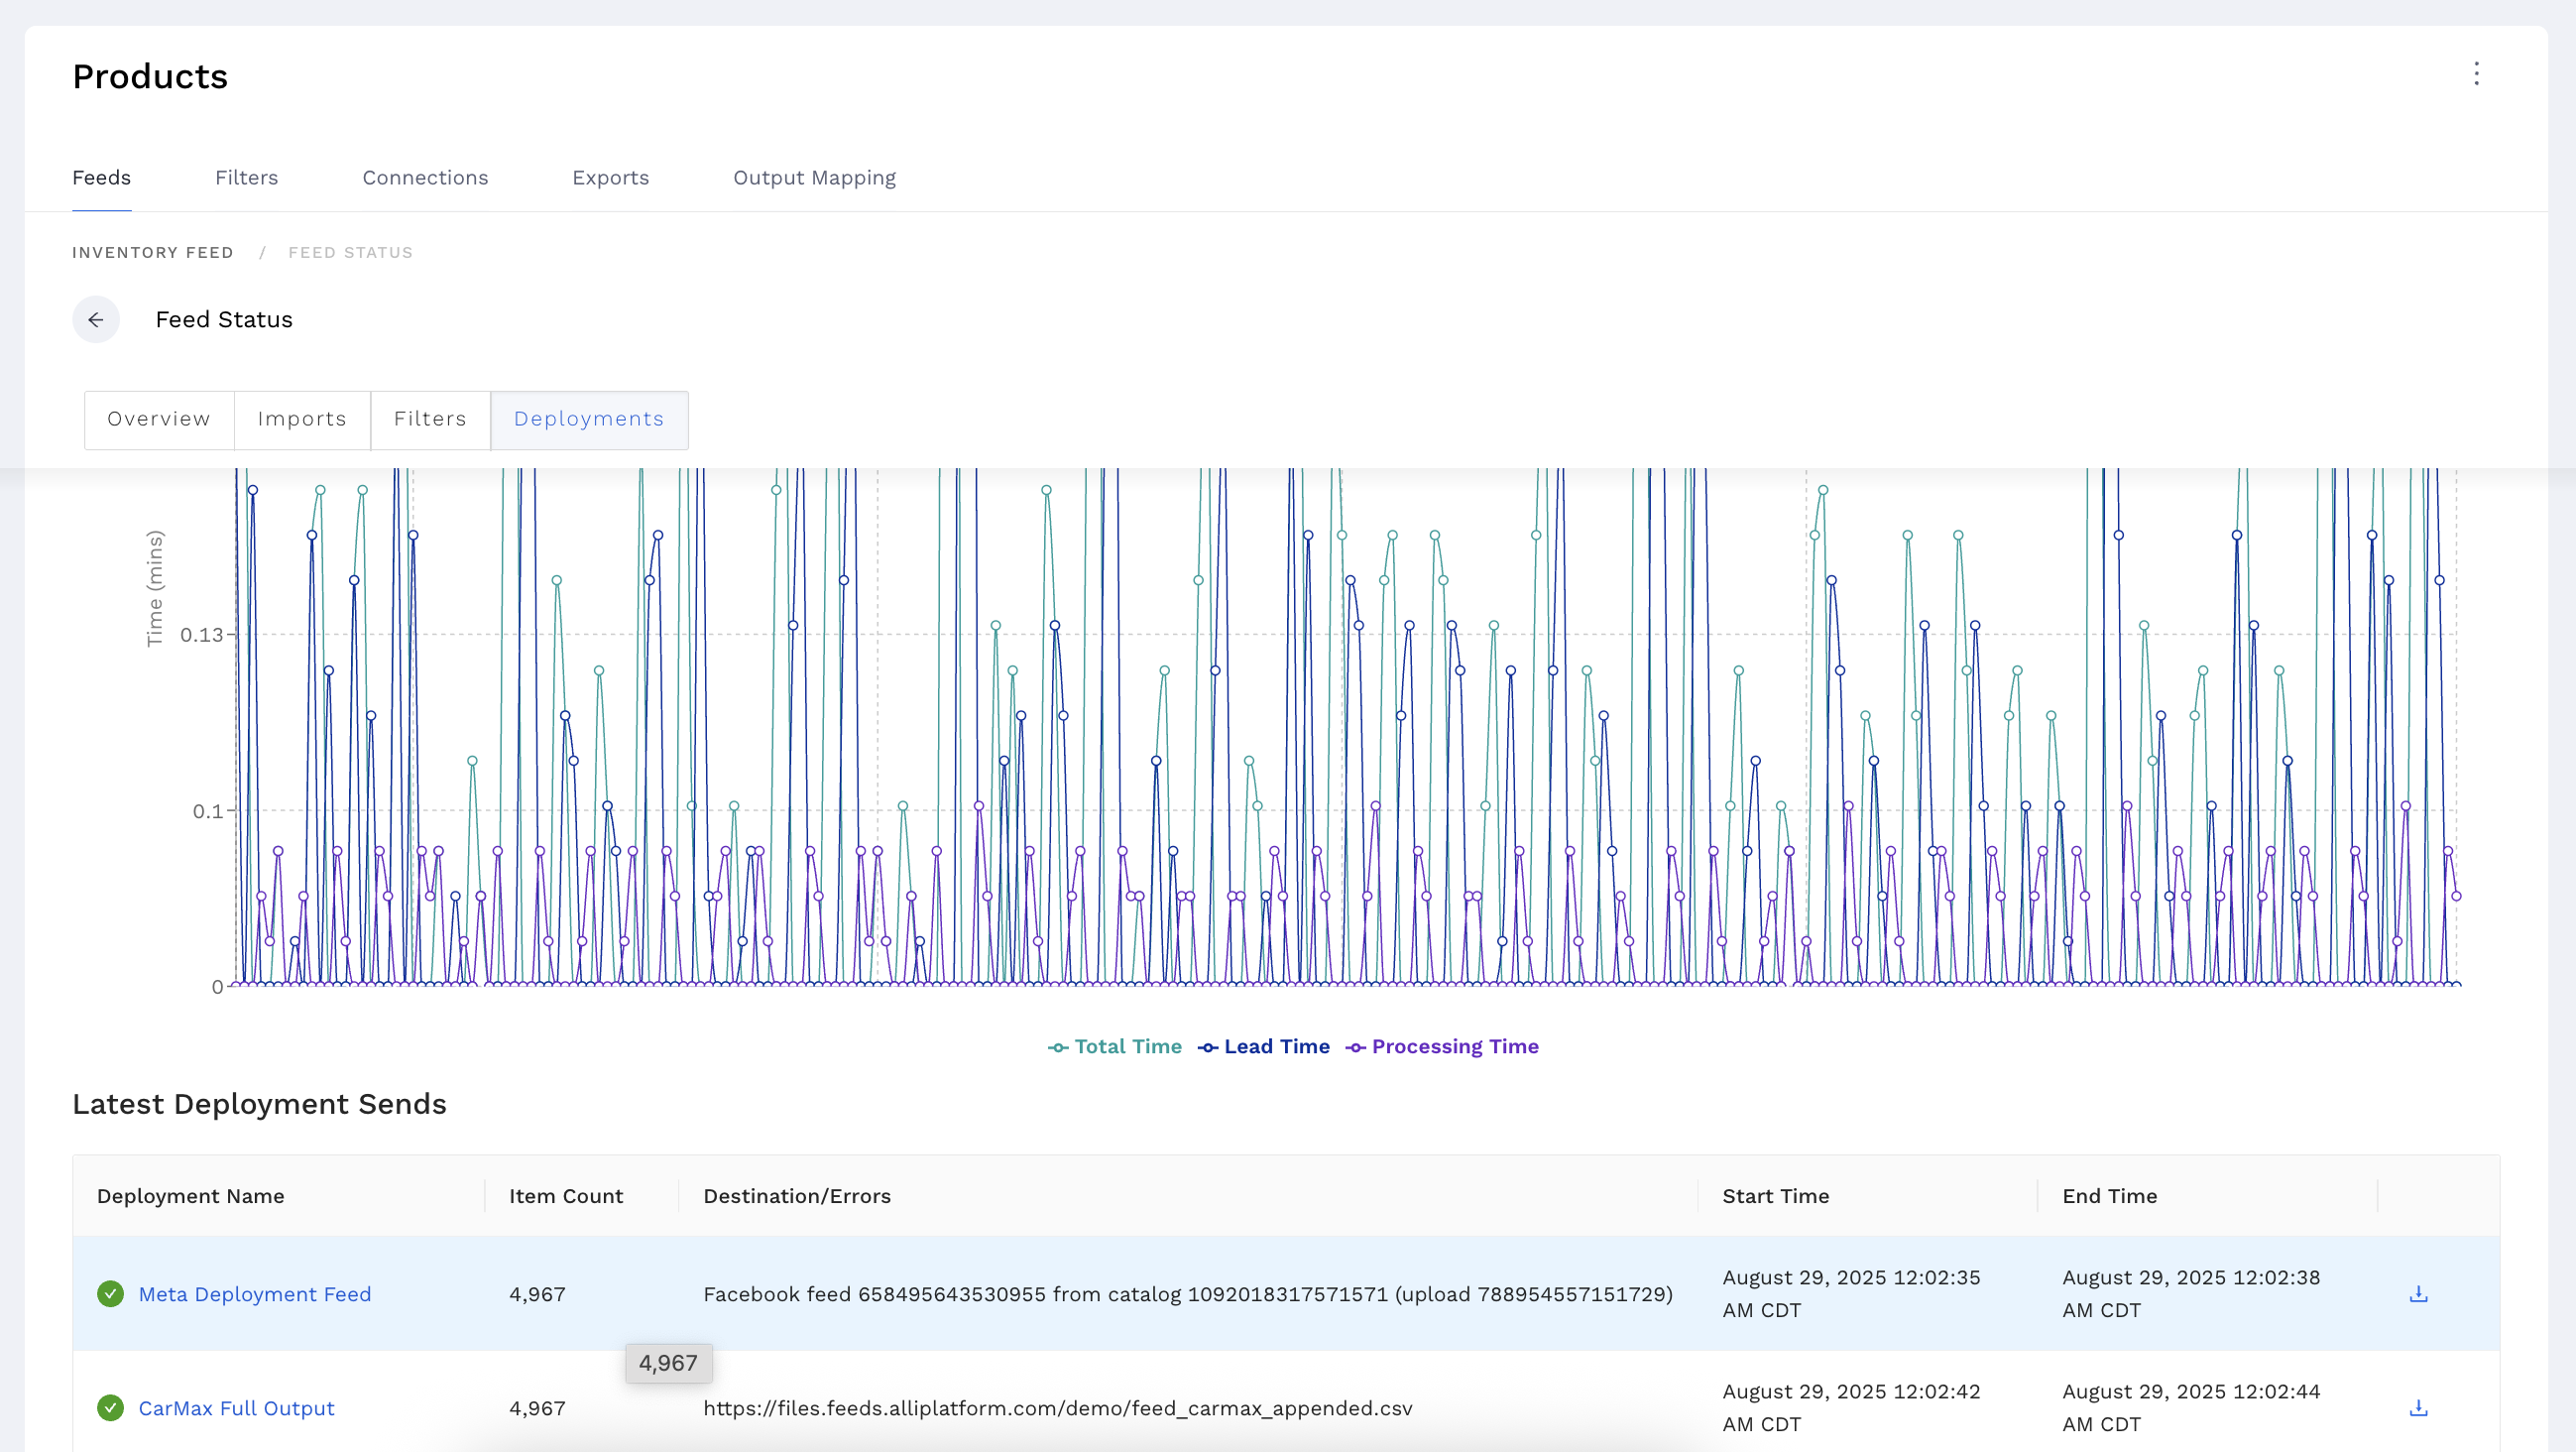Click the Item Count column header
2576x1452 pixels.
point(565,1195)
